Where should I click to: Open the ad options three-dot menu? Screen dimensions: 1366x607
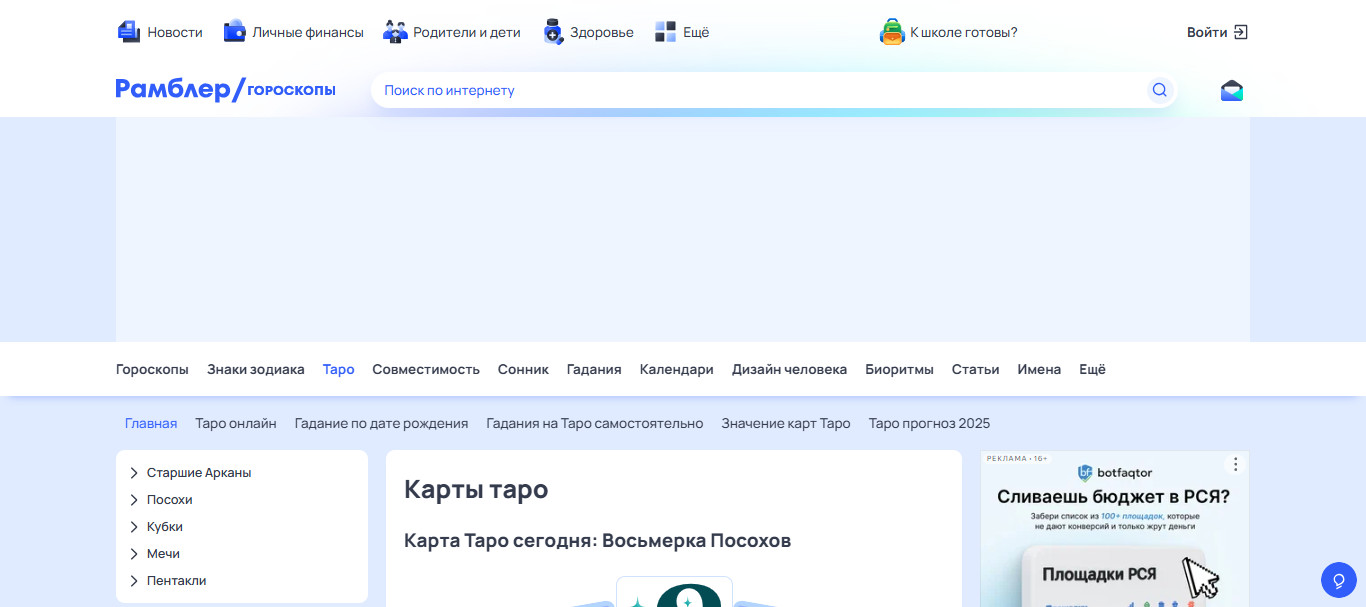point(1236,464)
